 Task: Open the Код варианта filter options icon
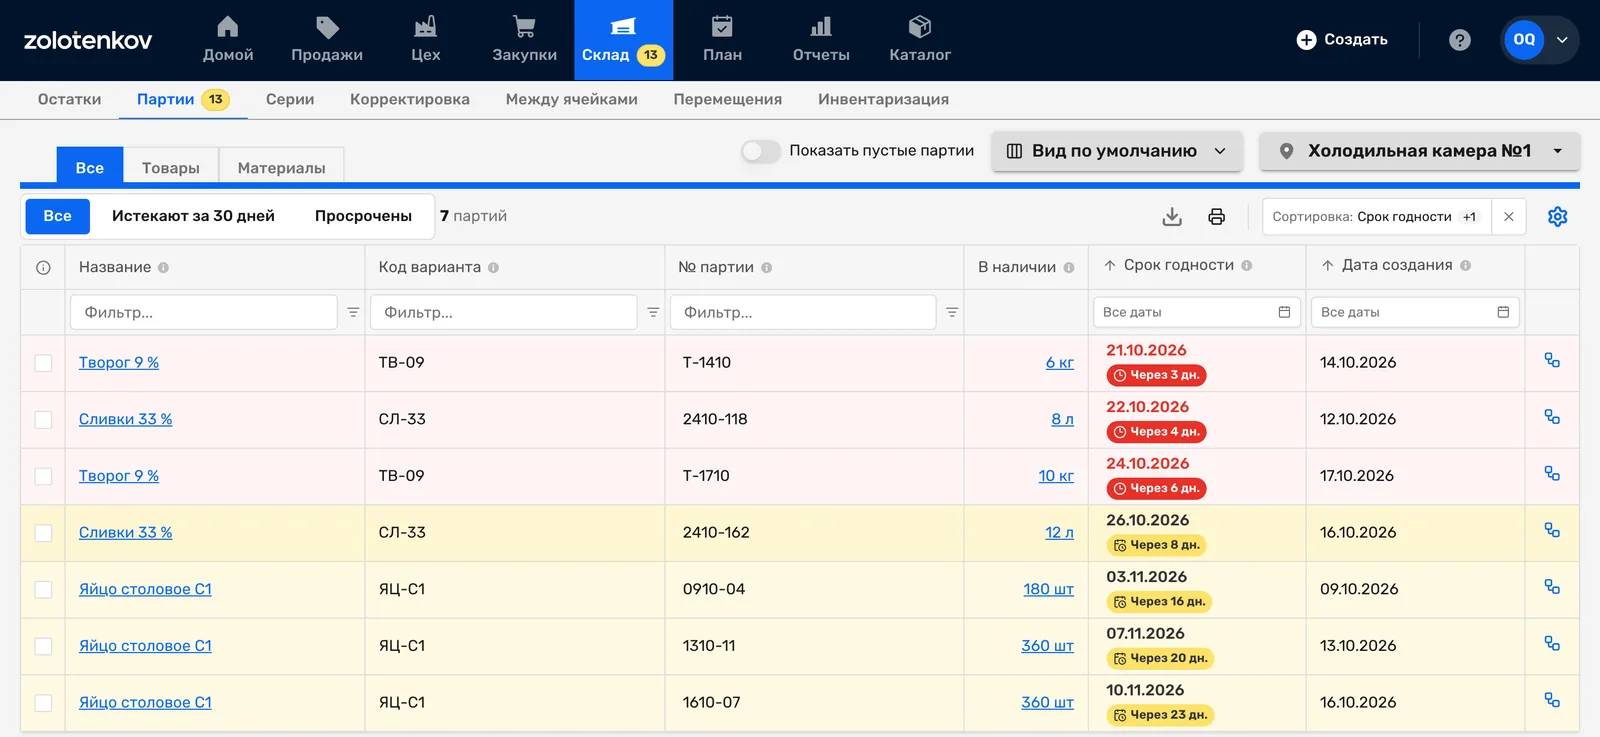tap(653, 313)
